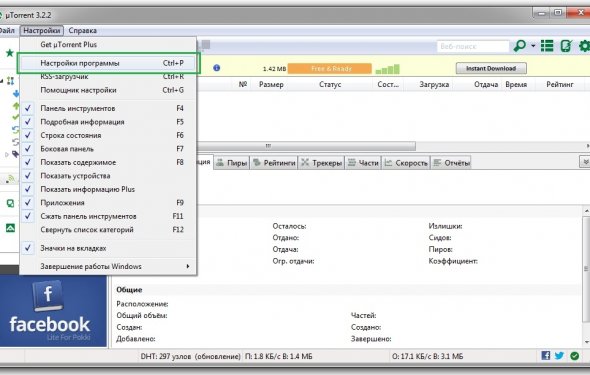Screen dimensions: 590x375
Task: Click the blue info icon in yellow bar
Action: pyautogui.click(x=216, y=68)
